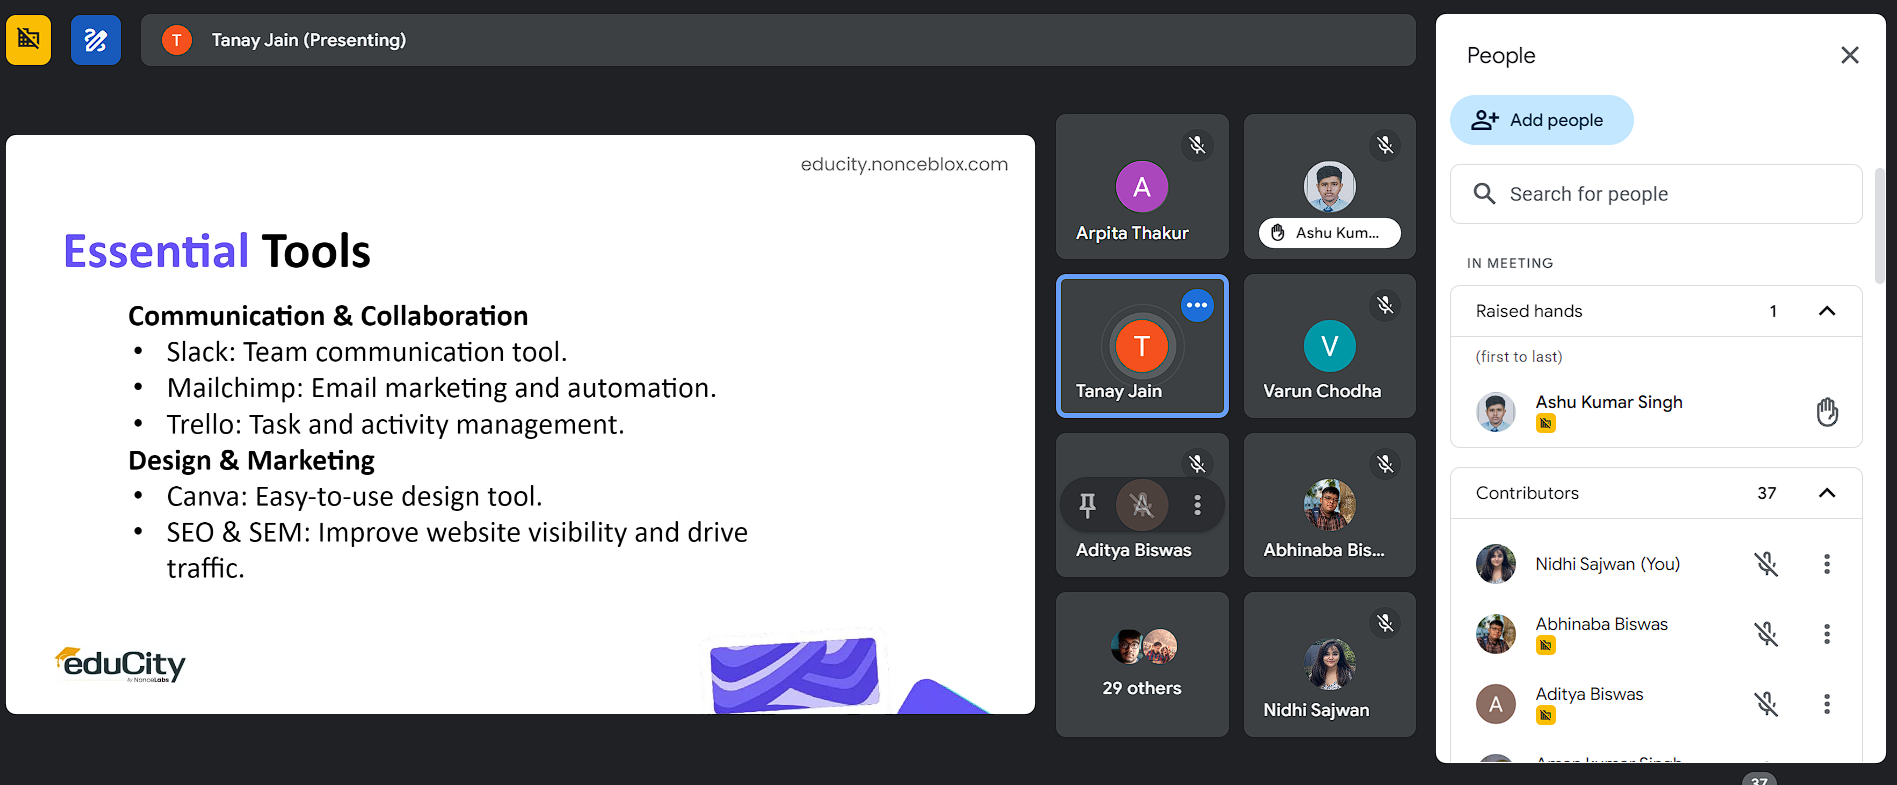Click the Varun Chodha teal V avatar
Viewport: 1897px width, 785px height.
pos(1329,346)
